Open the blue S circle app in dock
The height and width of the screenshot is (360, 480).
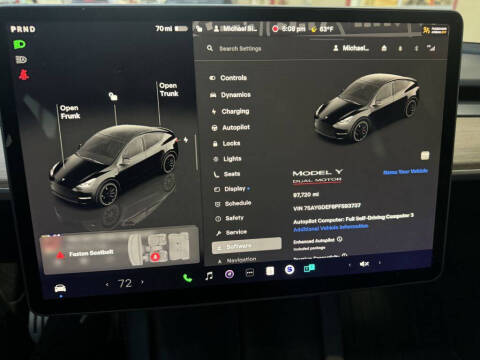(289, 269)
